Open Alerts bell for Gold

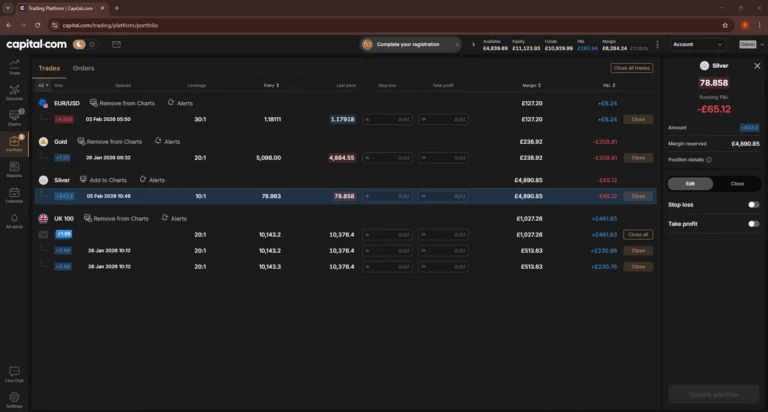[x=167, y=141]
